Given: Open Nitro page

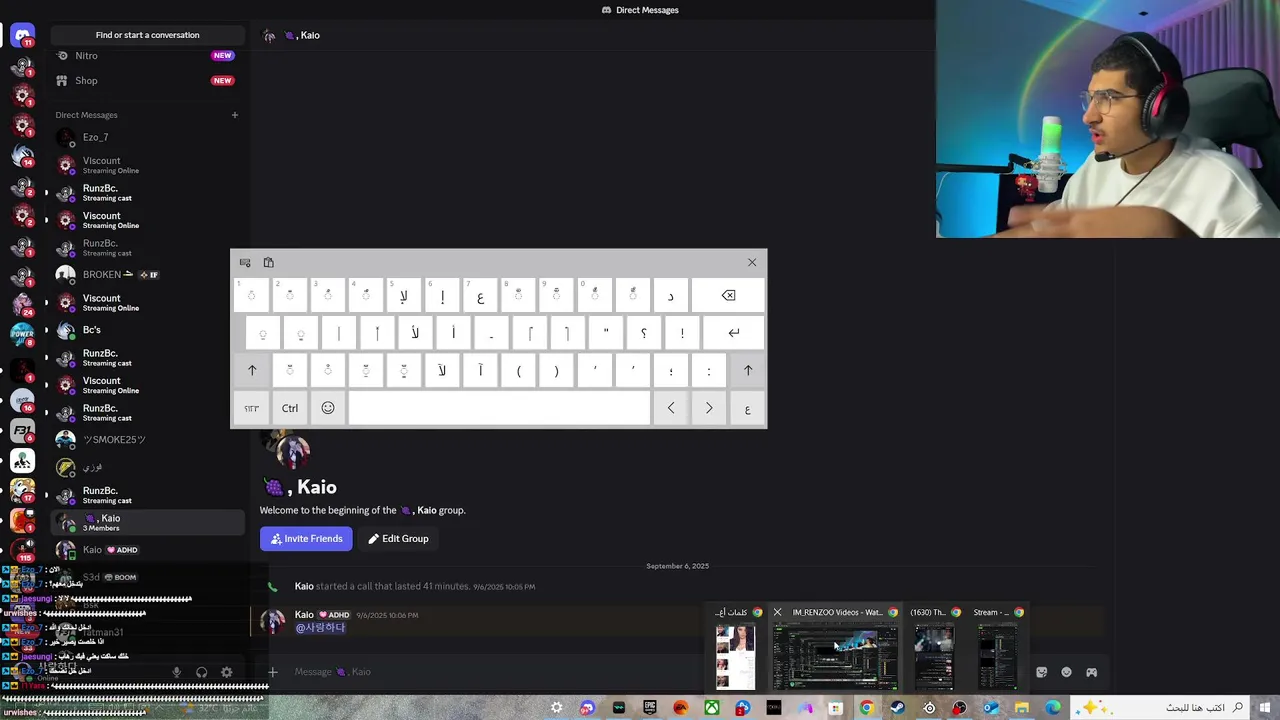Looking at the screenshot, I should 147,56.
